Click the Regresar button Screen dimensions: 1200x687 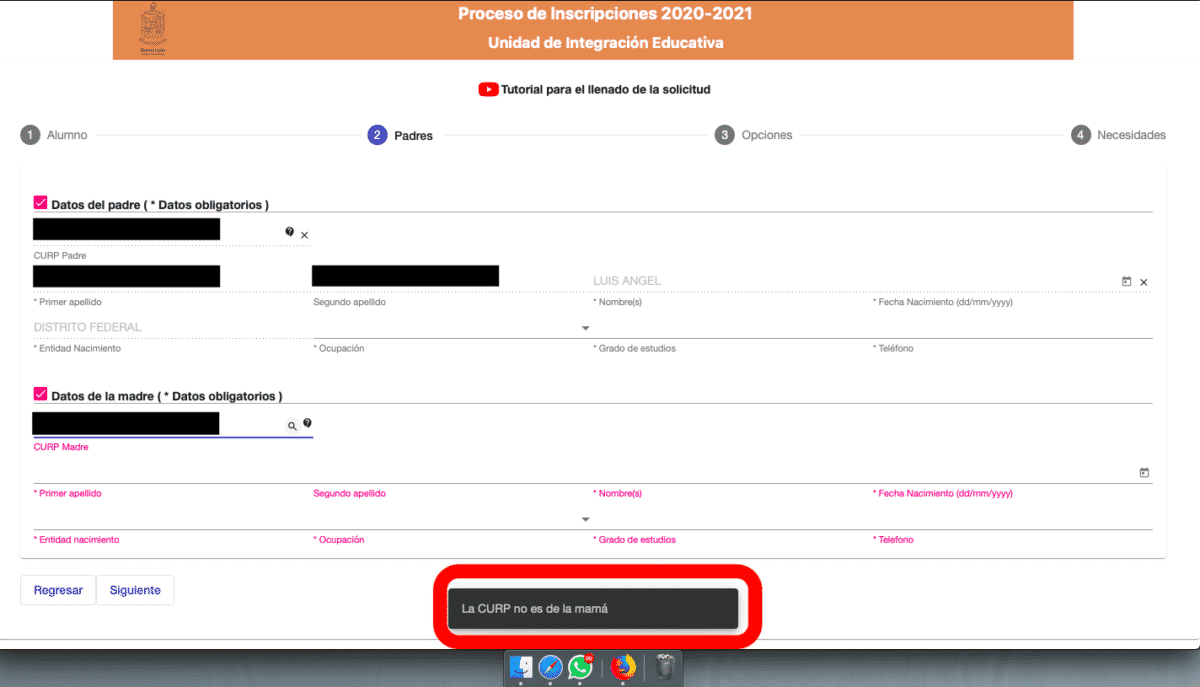tap(58, 590)
